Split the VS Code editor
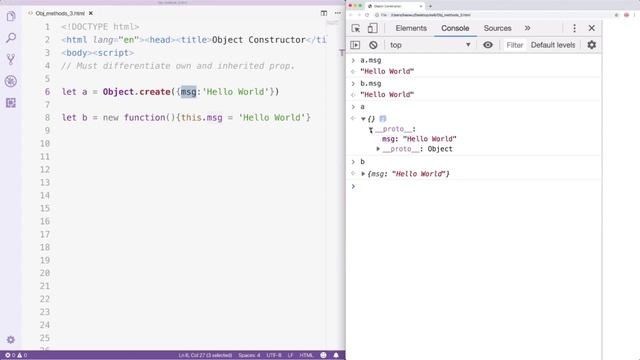 (x=324, y=13)
